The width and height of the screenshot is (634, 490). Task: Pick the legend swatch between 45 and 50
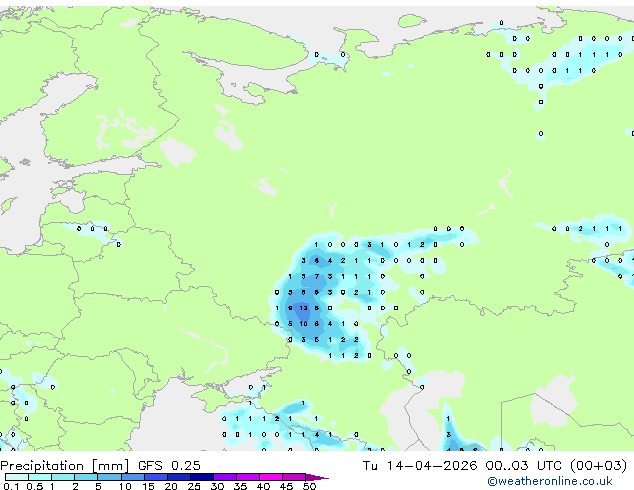point(294,477)
